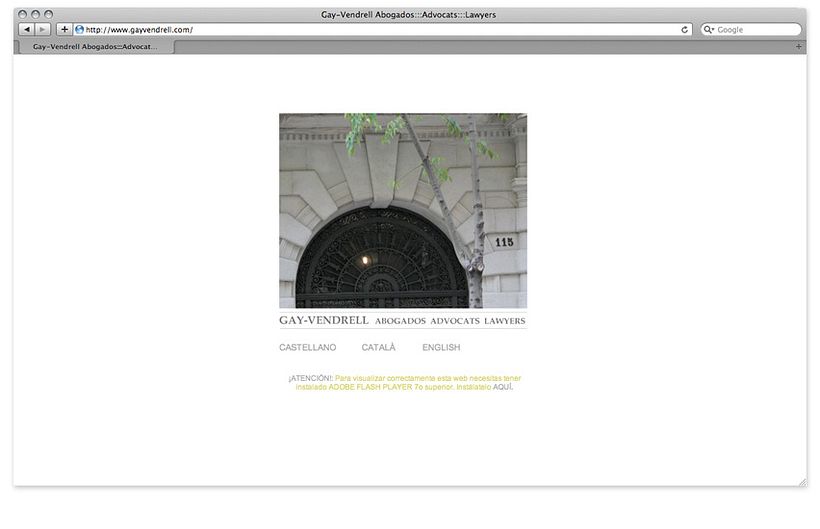Choose the ENGLISH language link

click(x=441, y=348)
